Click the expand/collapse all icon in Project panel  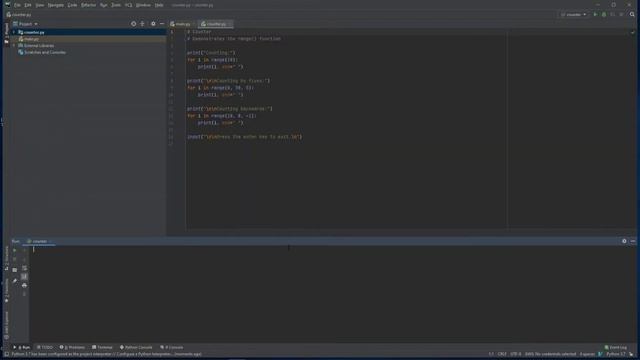click(142, 24)
